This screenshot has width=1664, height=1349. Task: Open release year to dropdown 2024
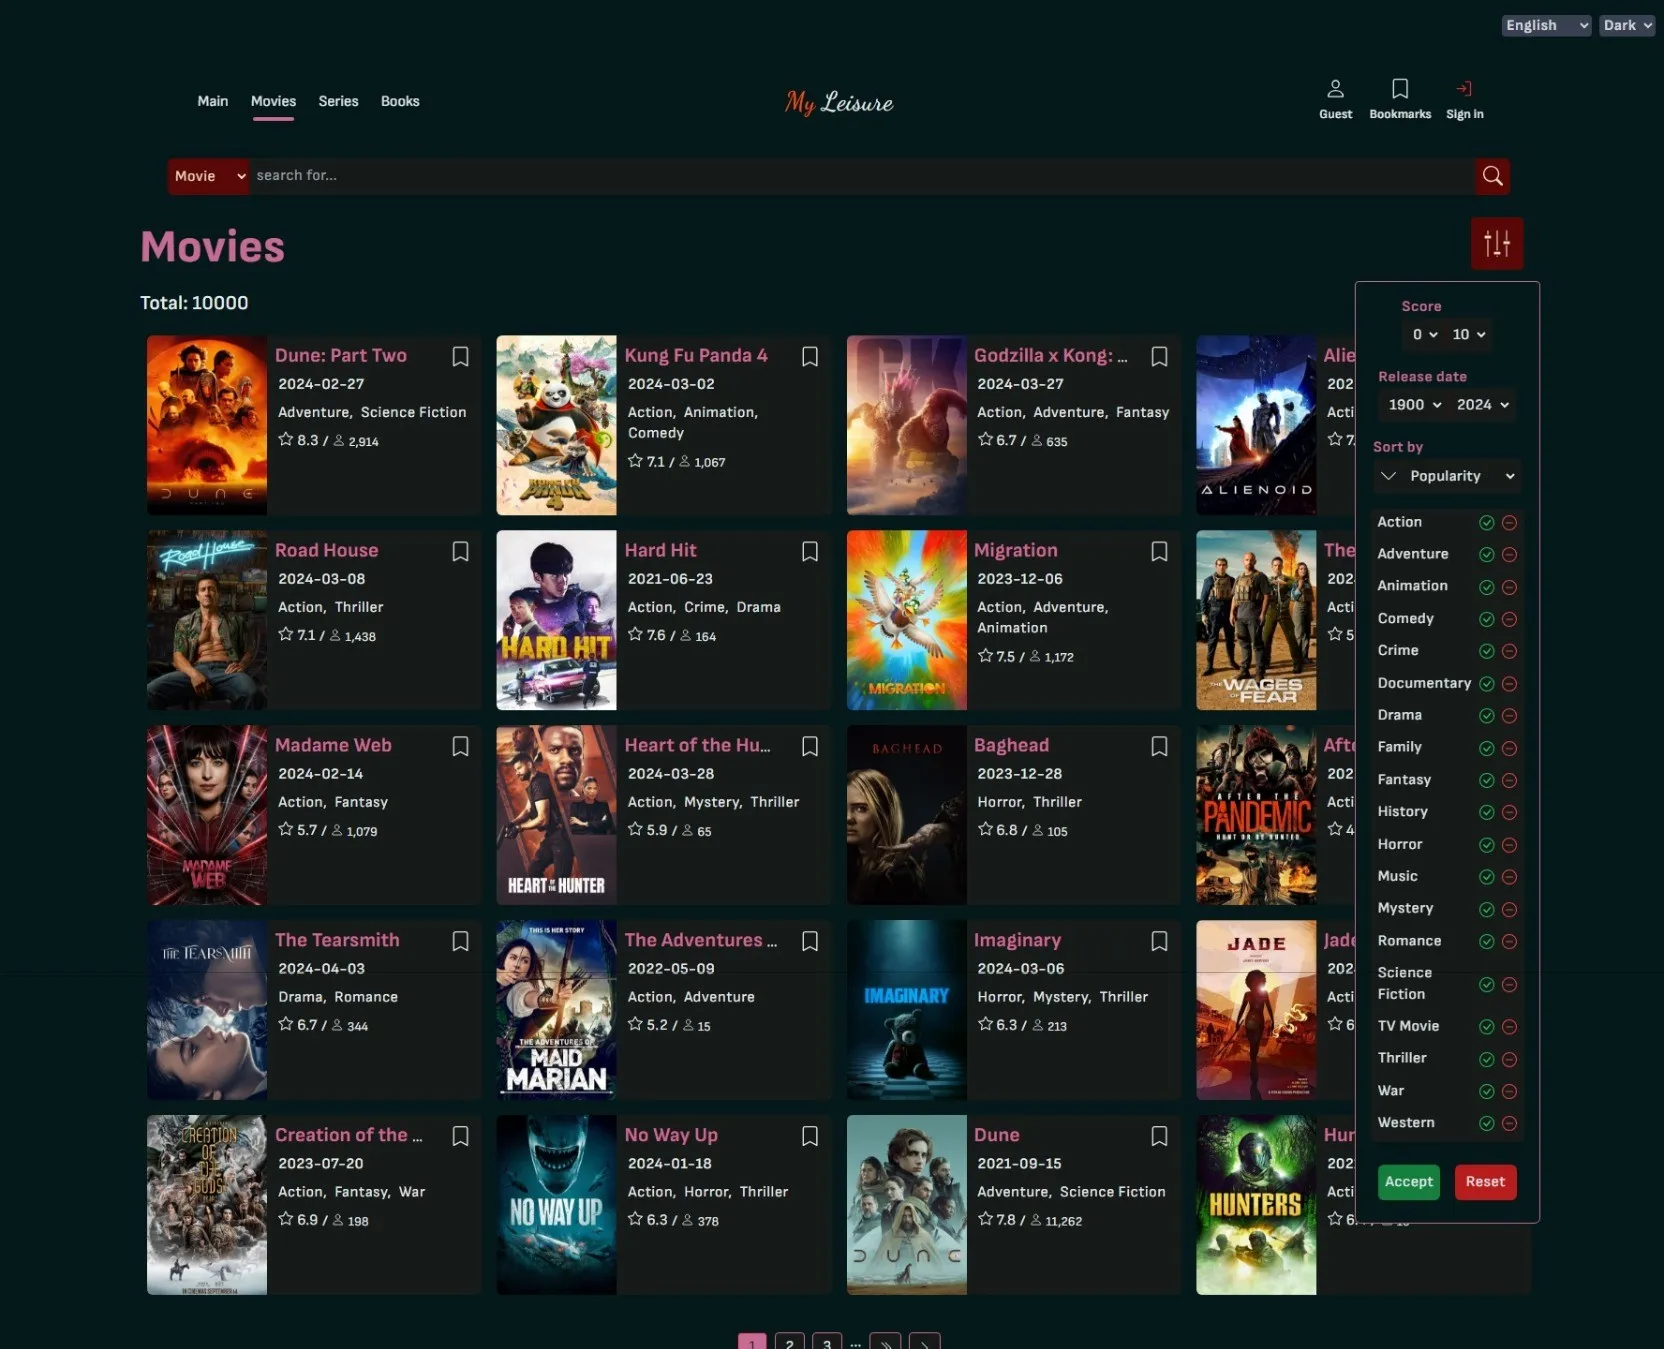click(x=1482, y=404)
